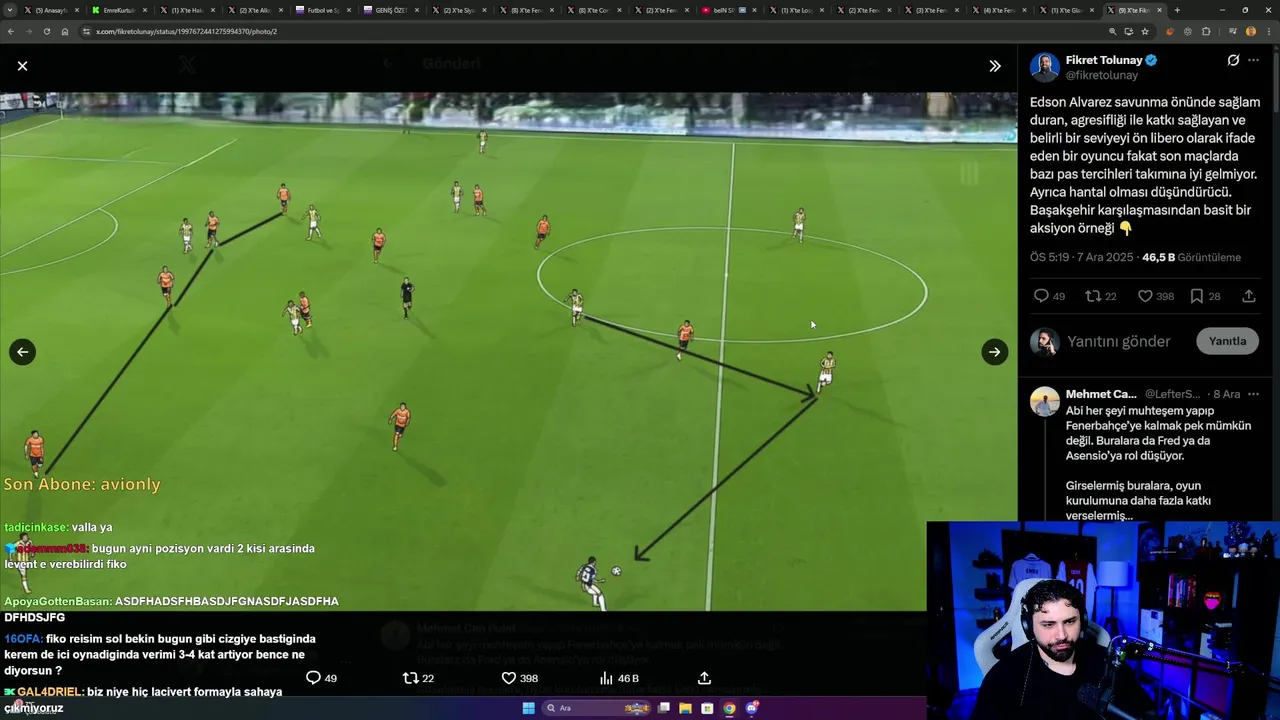
Task: Click the heart icon with 398 below the photo
Action: pyautogui.click(x=519, y=678)
